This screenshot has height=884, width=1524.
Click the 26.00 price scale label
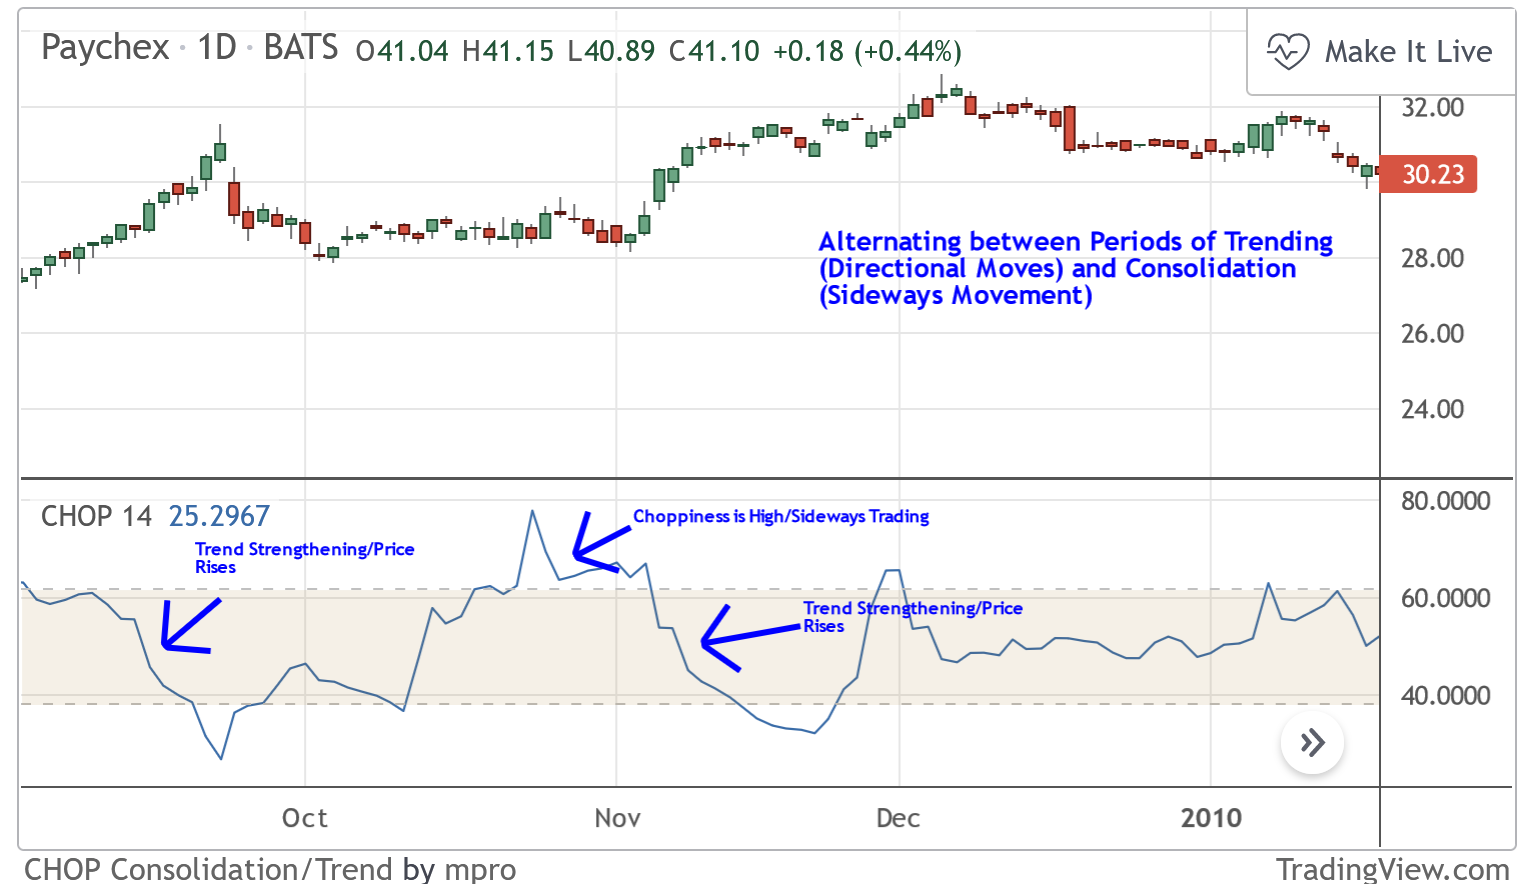1432,334
